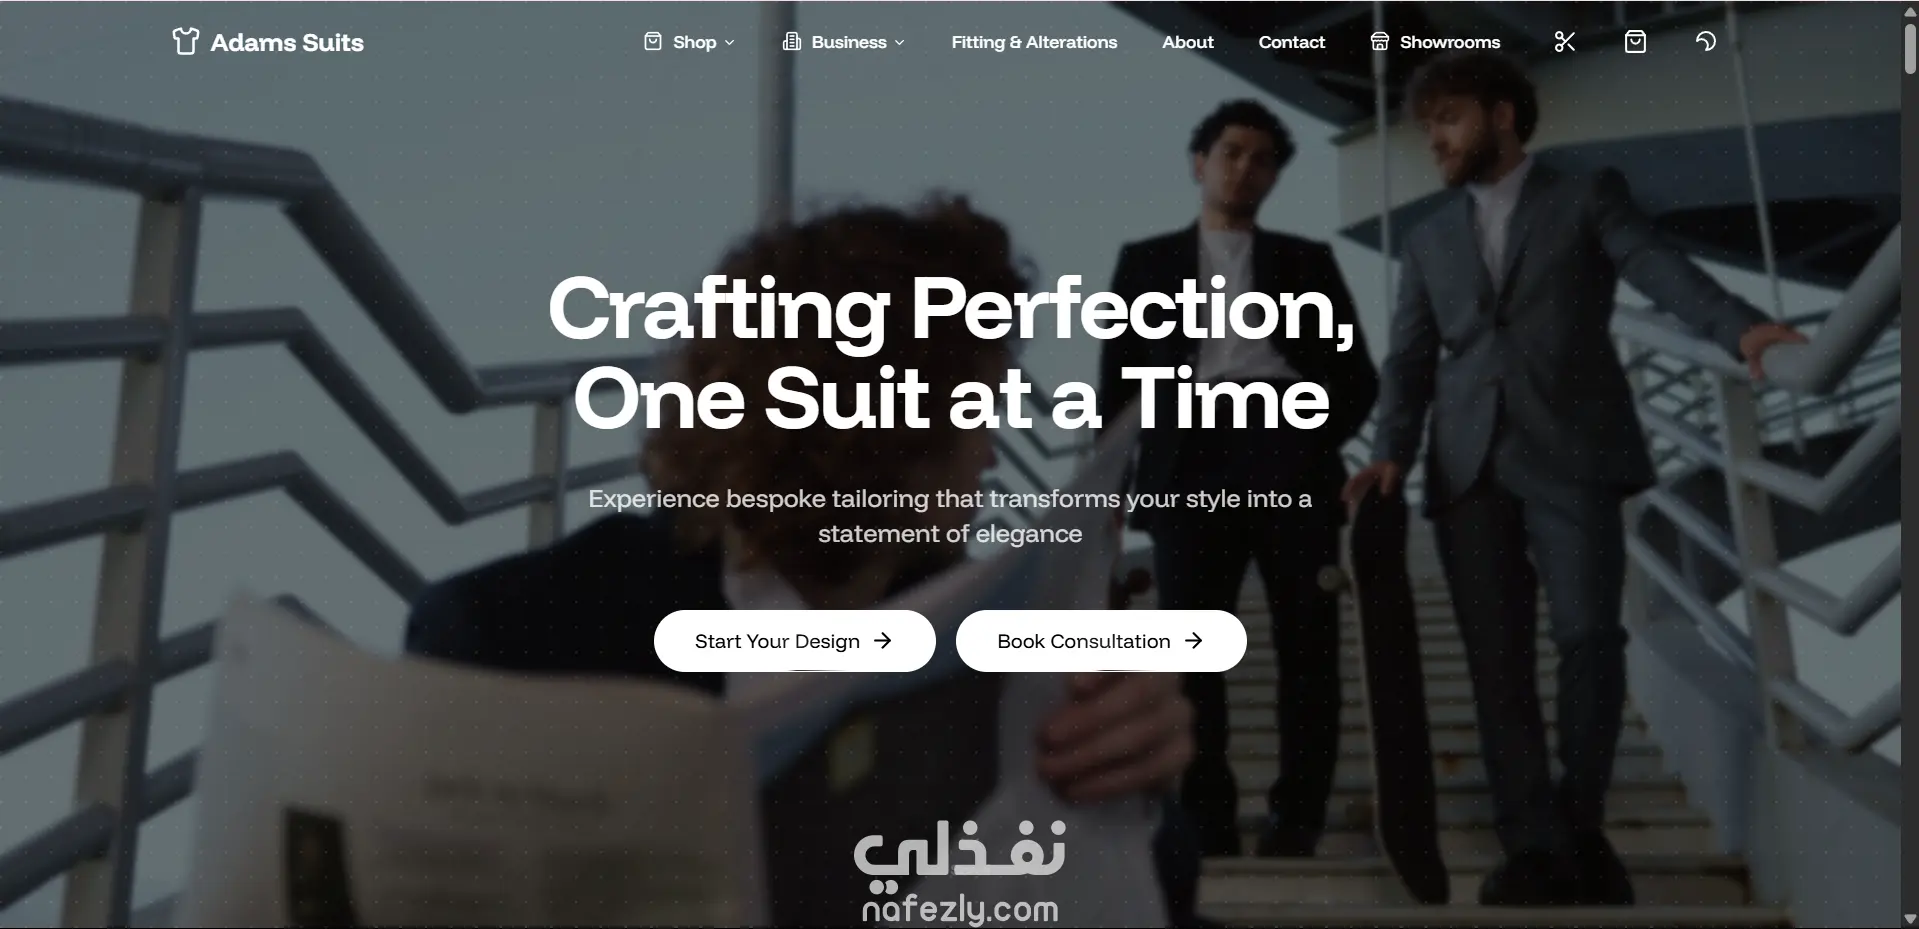The image size is (1919, 929).
Task: Expand the Shop dropdown chevron
Action: coord(729,42)
